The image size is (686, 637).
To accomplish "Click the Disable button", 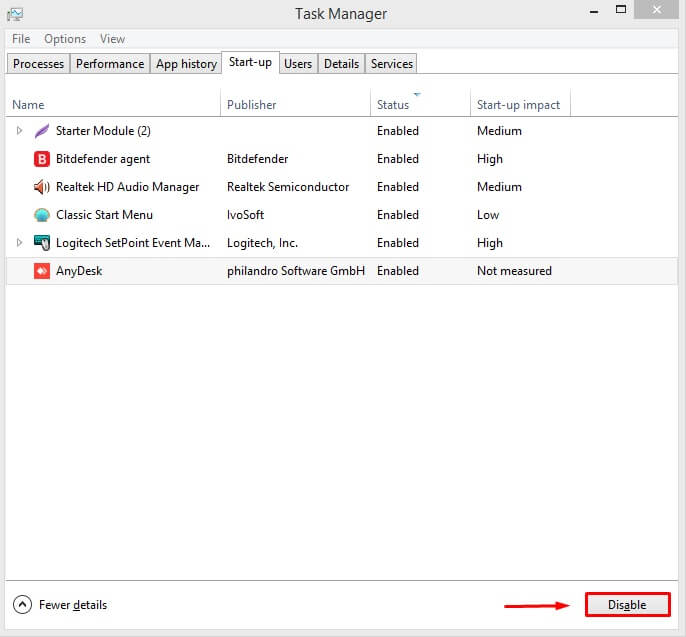I will (627, 605).
